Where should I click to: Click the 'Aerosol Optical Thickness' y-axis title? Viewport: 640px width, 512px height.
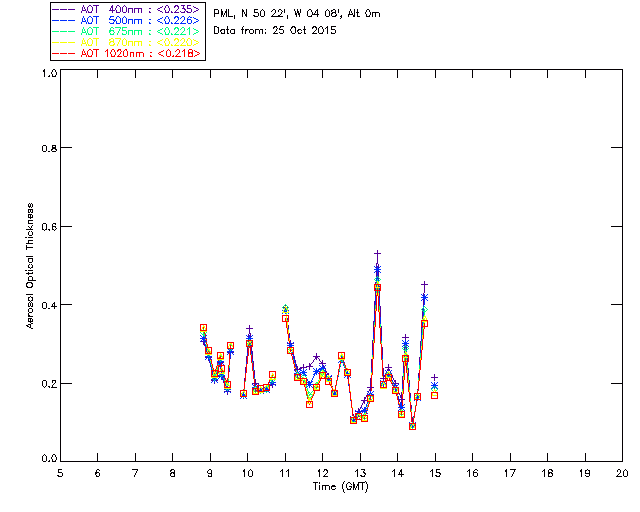(30, 266)
